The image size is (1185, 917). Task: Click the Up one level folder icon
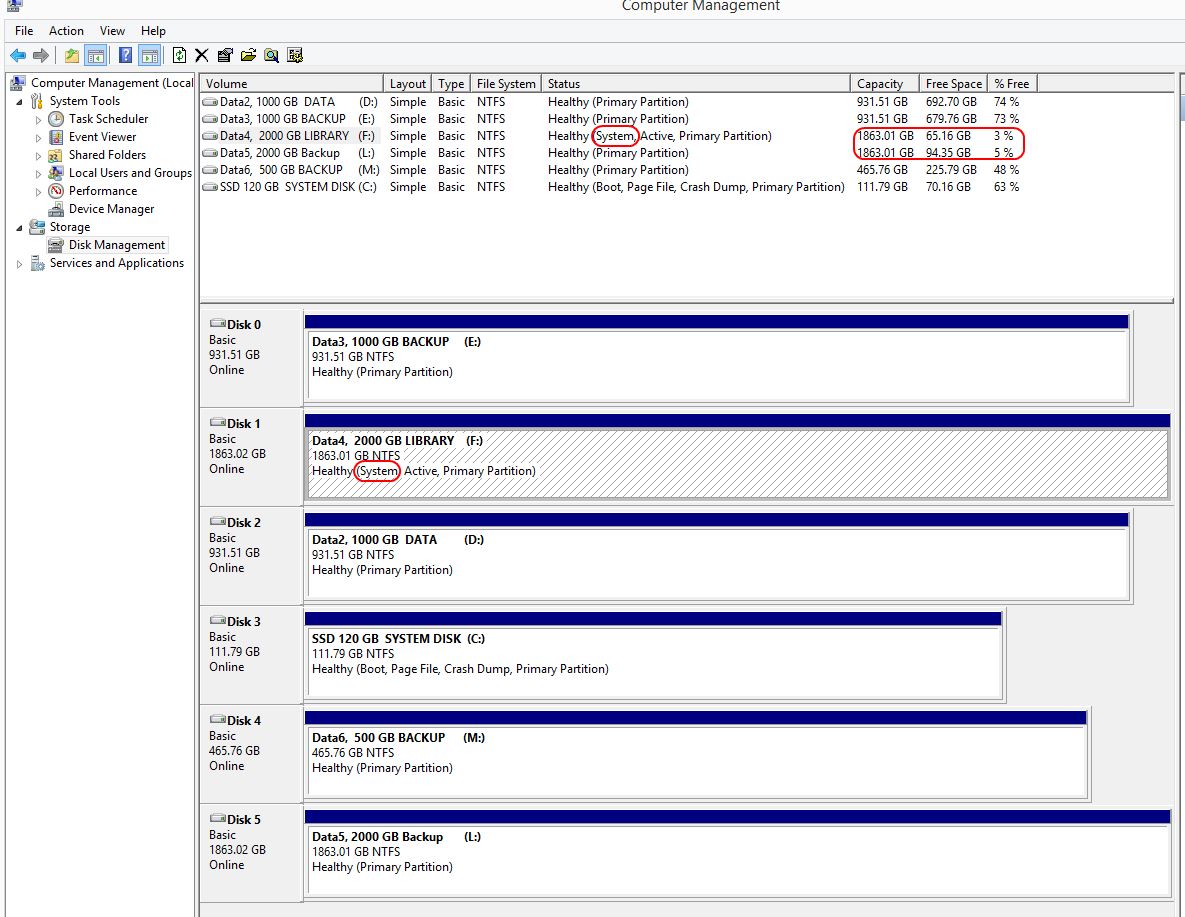click(71, 55)
